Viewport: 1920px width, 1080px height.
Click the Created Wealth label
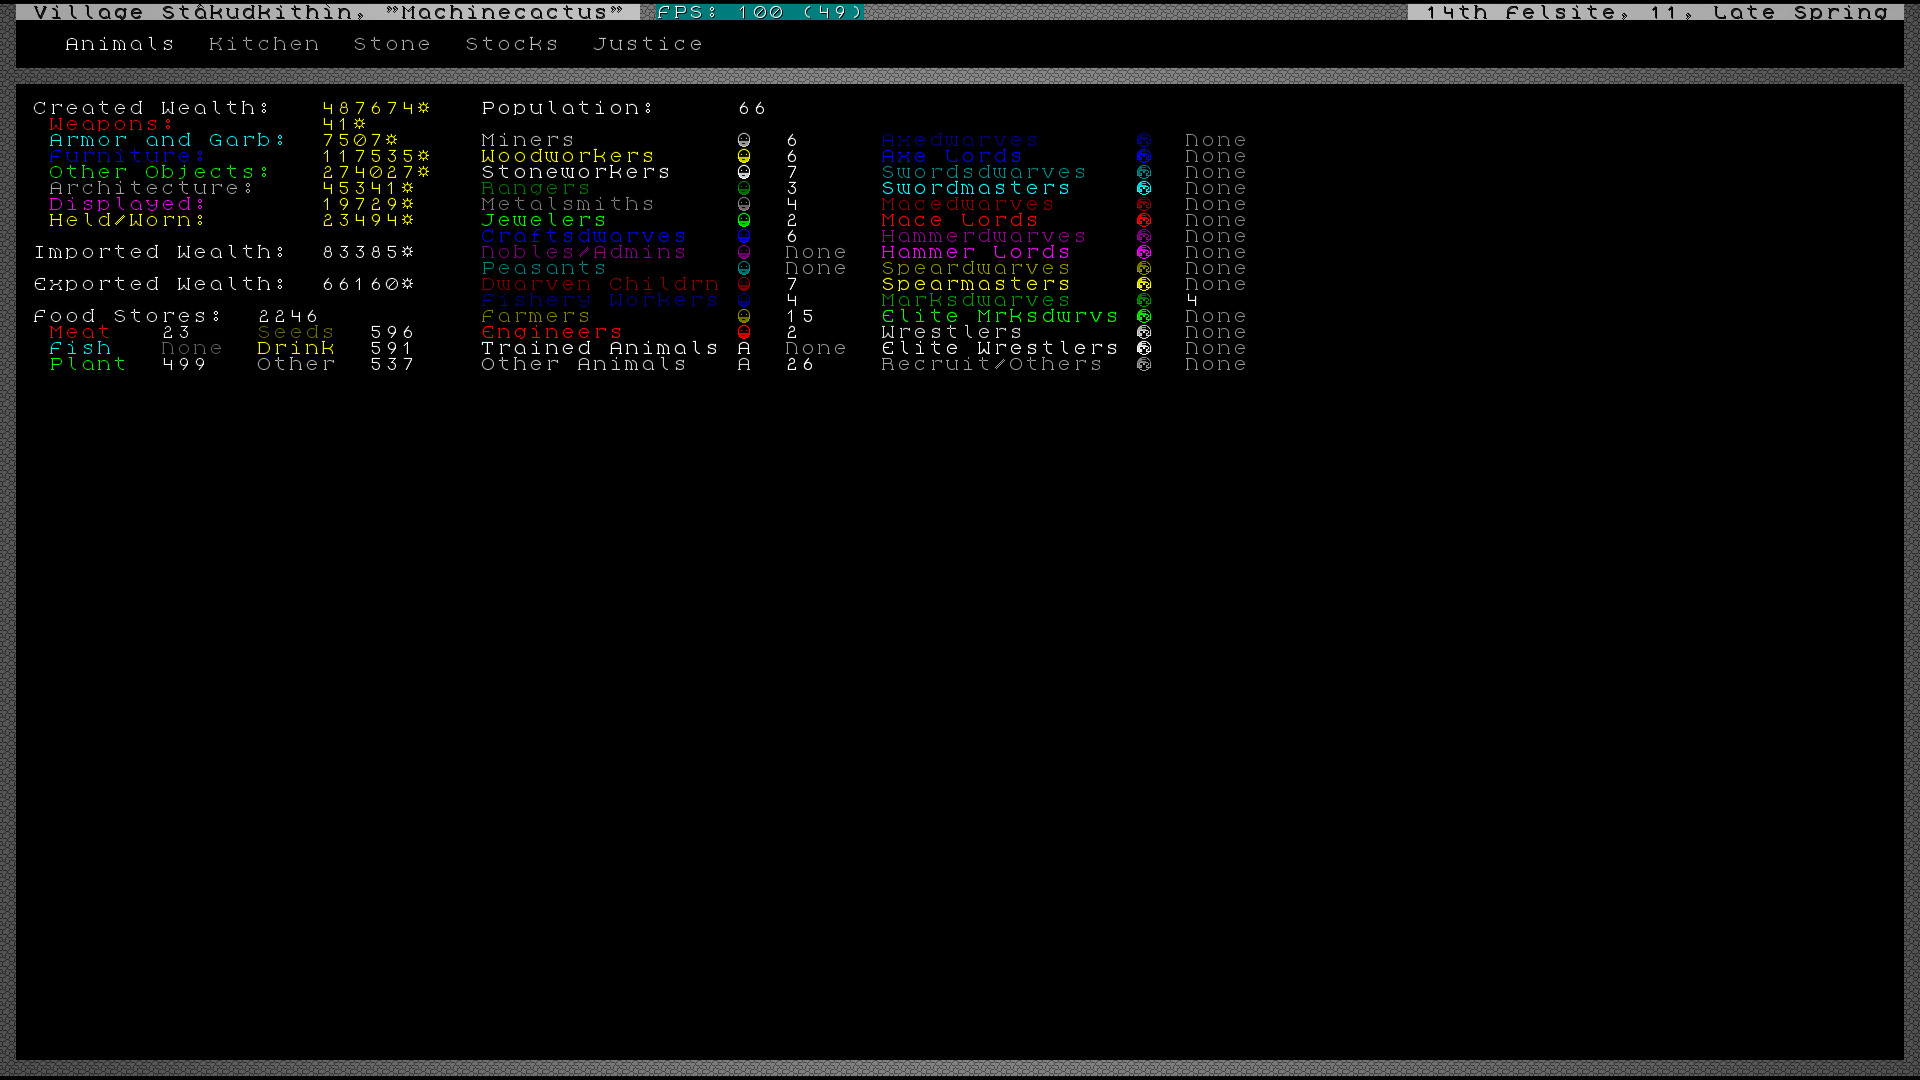152,108
